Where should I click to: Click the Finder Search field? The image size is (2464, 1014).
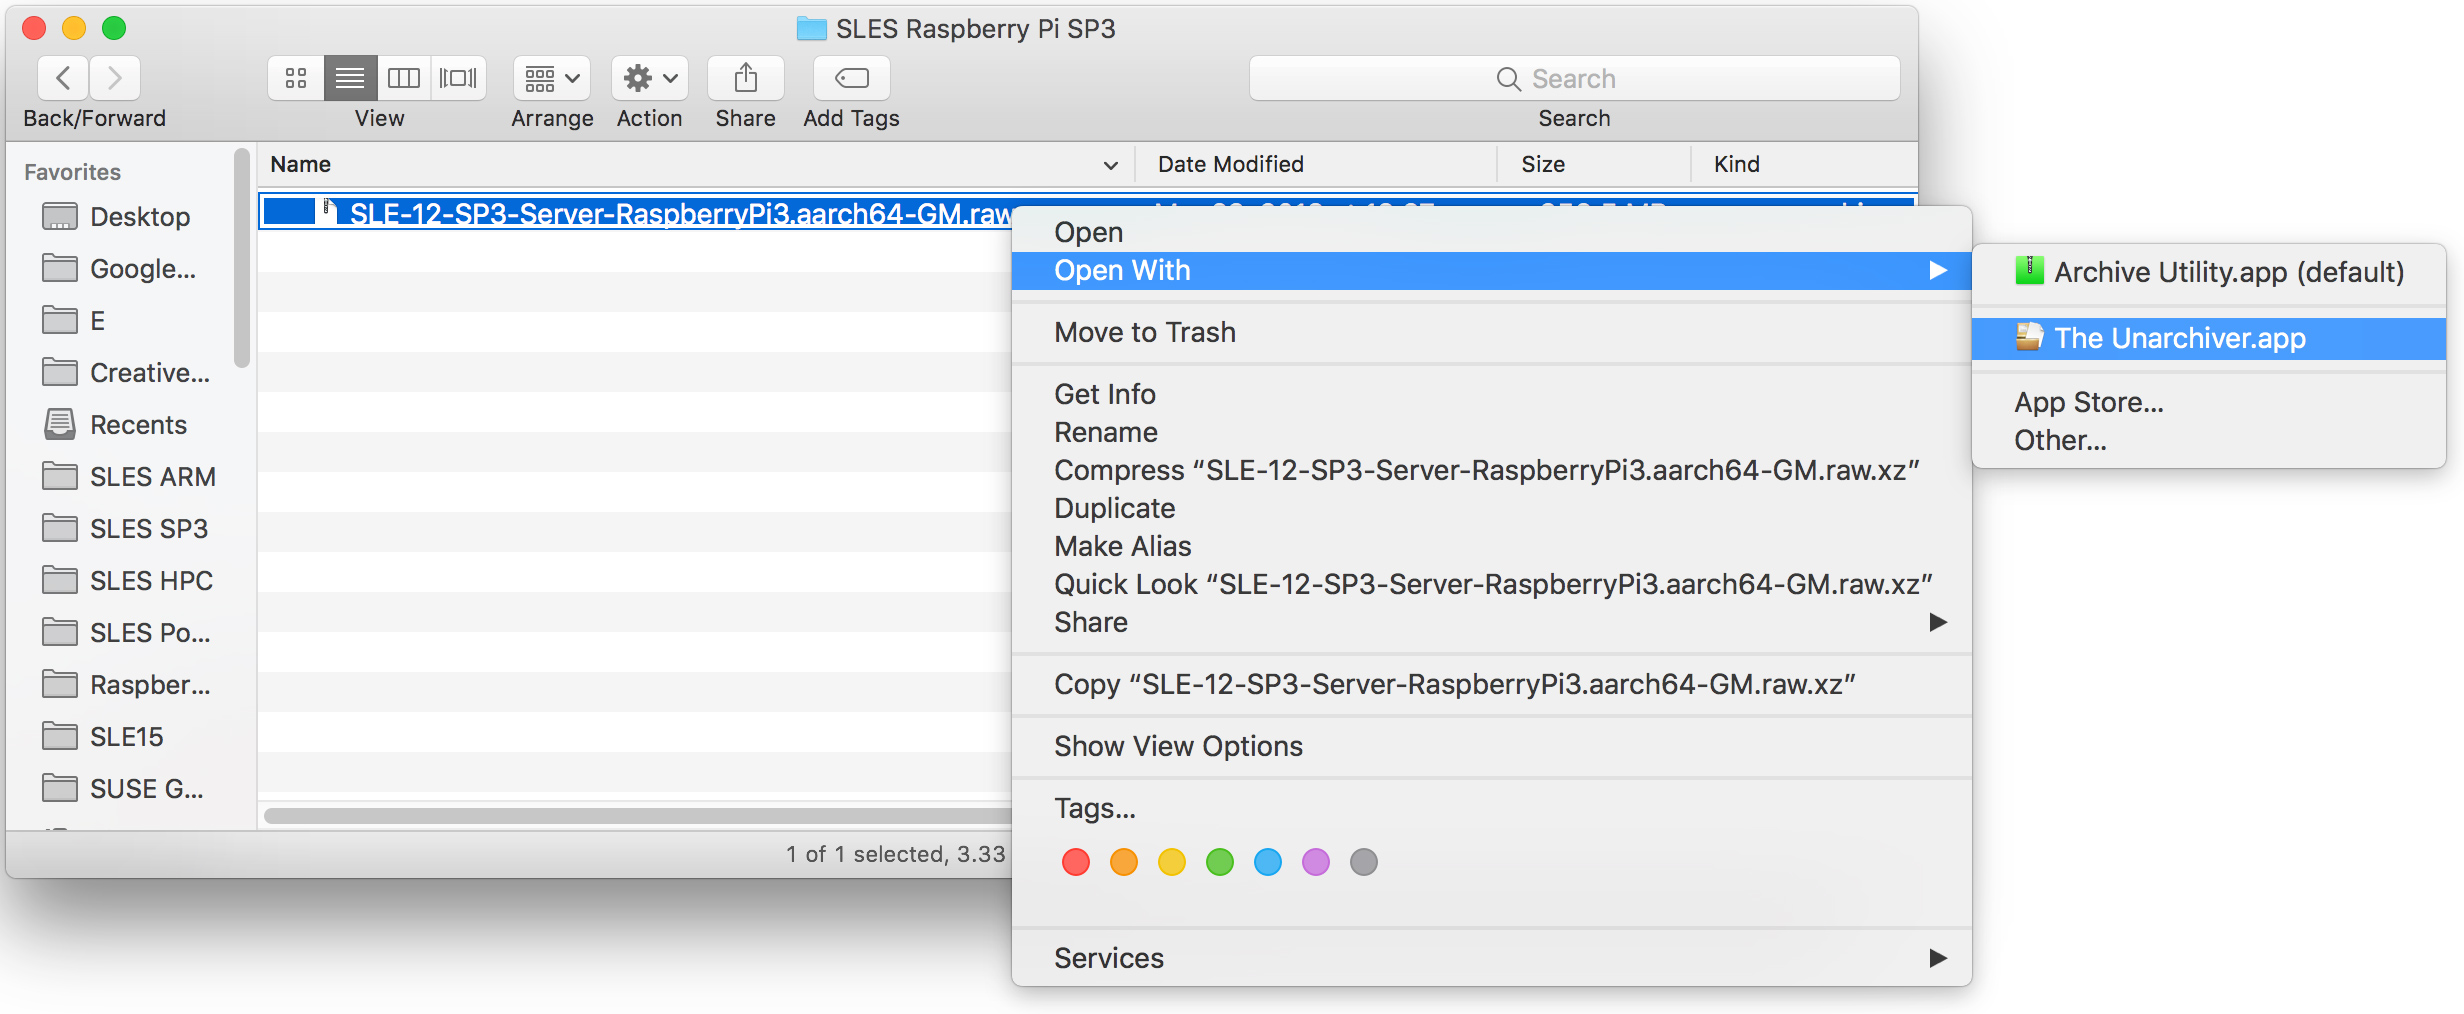[1574, 78]
